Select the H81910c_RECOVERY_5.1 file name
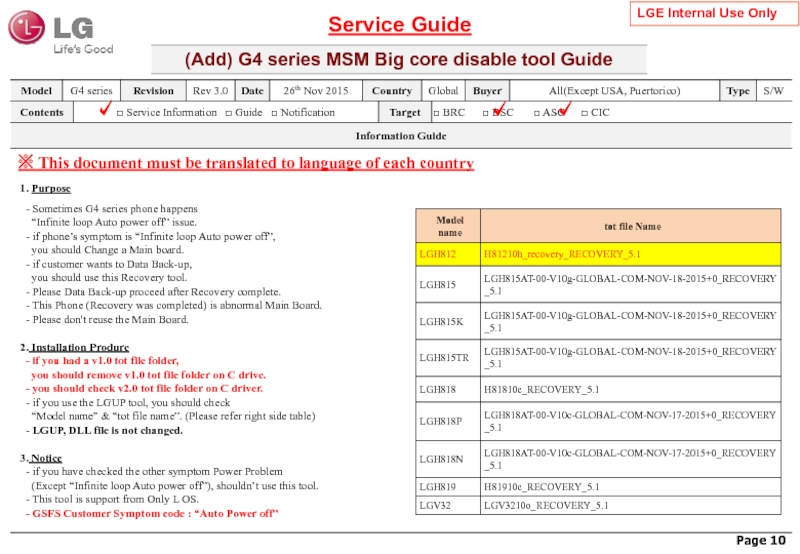This screenshot has height=554, width=800. [541, 487]
